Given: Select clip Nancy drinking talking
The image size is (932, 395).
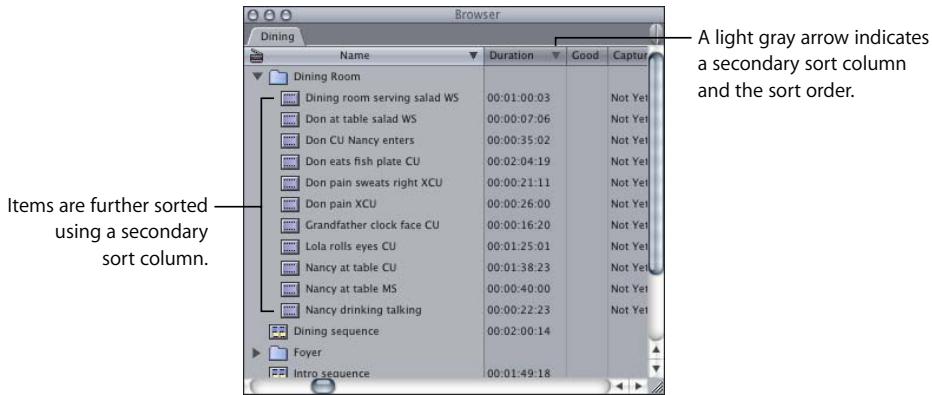Looking at the screenshot, I should pyautogui.click(x=363, y=309).
